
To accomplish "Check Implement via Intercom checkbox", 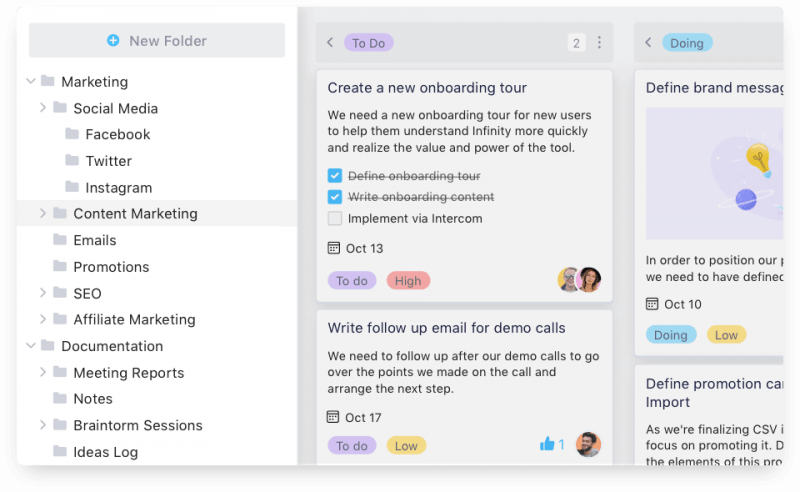I will [x=335, y=218].
